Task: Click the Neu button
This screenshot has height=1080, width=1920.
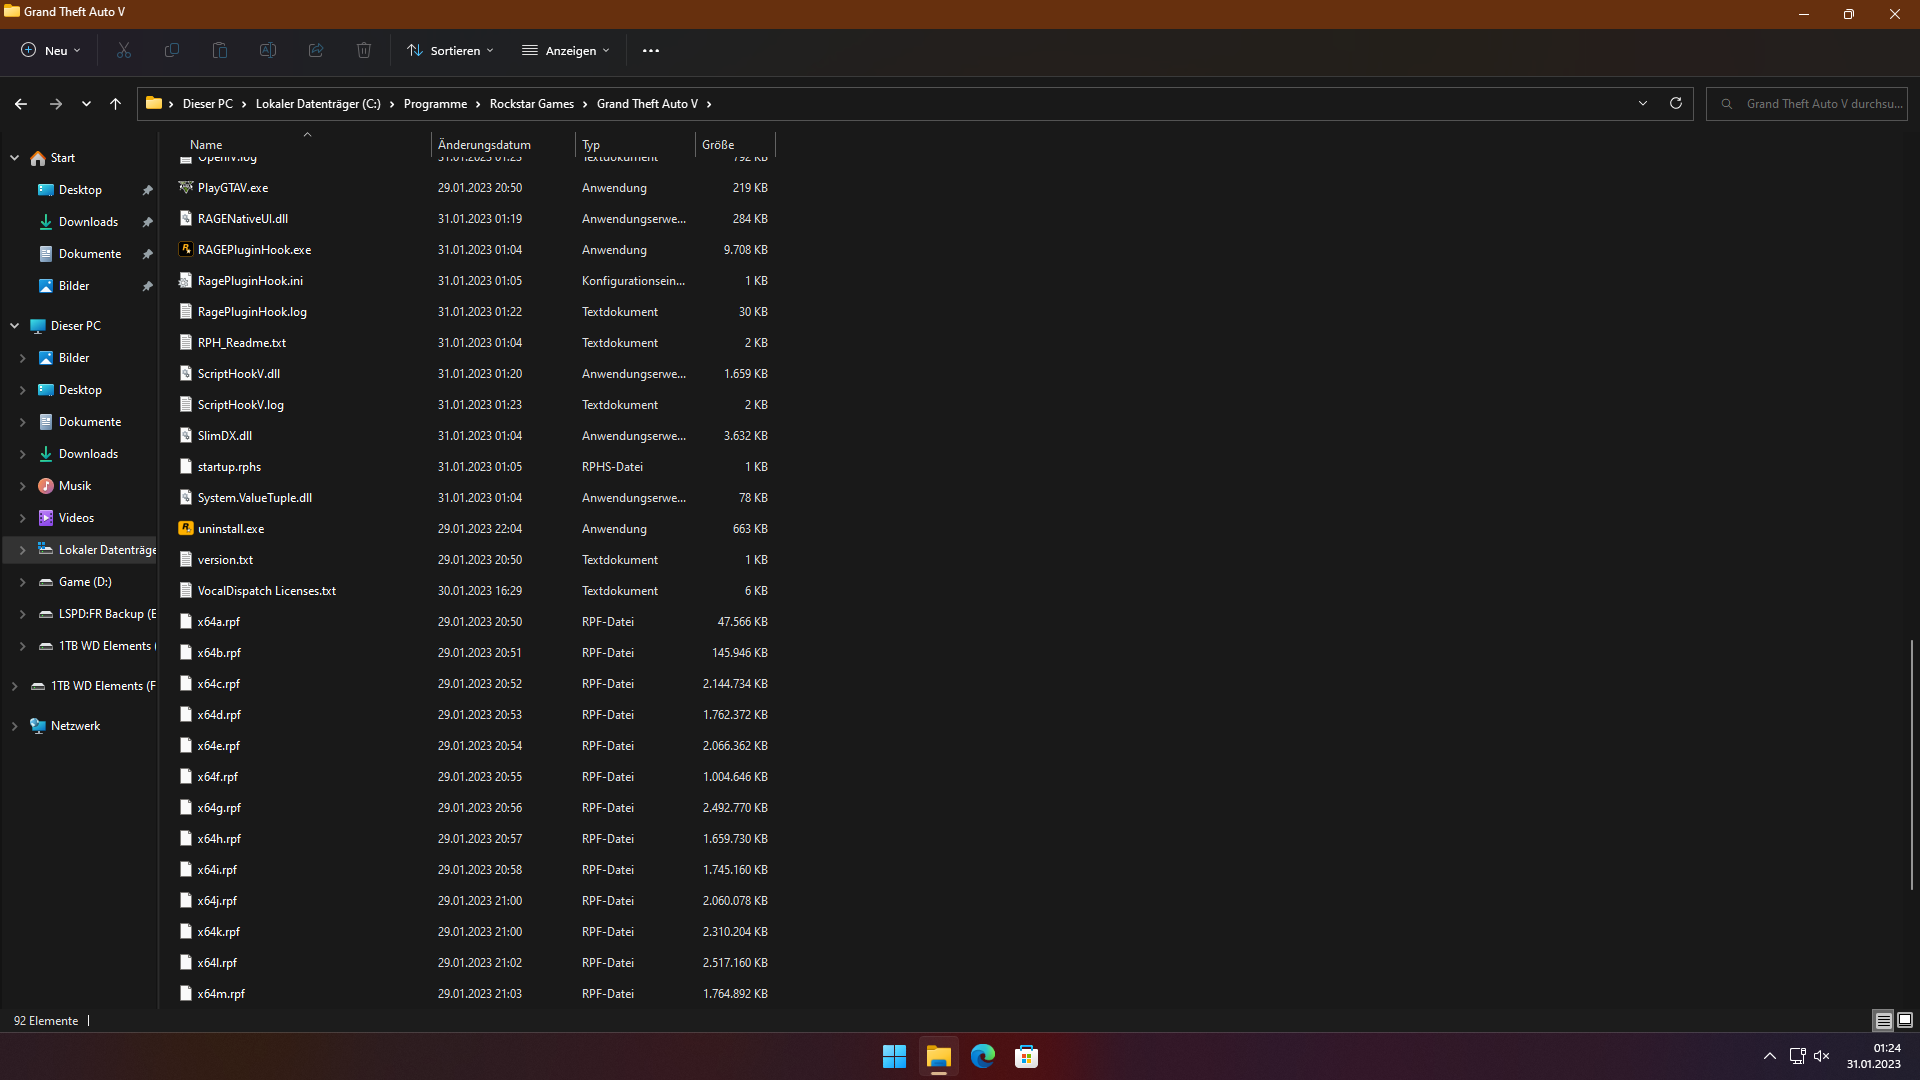Action: click(x=50, y=50)
